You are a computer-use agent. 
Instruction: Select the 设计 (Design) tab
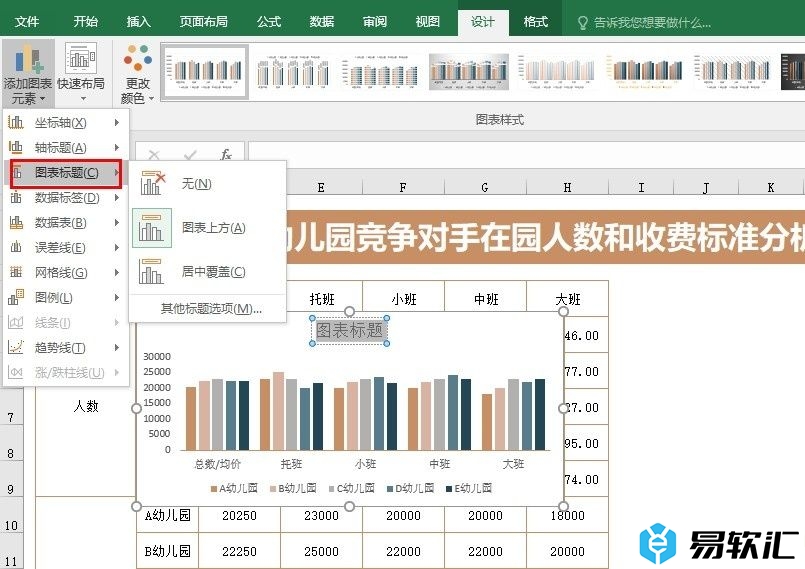point(483,22)
